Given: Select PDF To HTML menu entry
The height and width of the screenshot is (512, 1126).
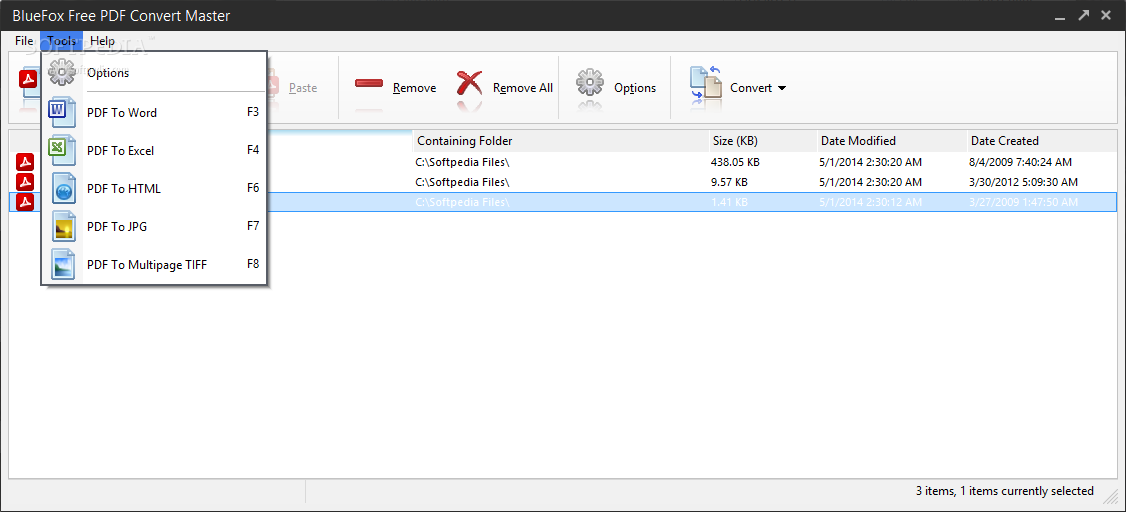Looking at the screenshot, I should tap(154, 189).
